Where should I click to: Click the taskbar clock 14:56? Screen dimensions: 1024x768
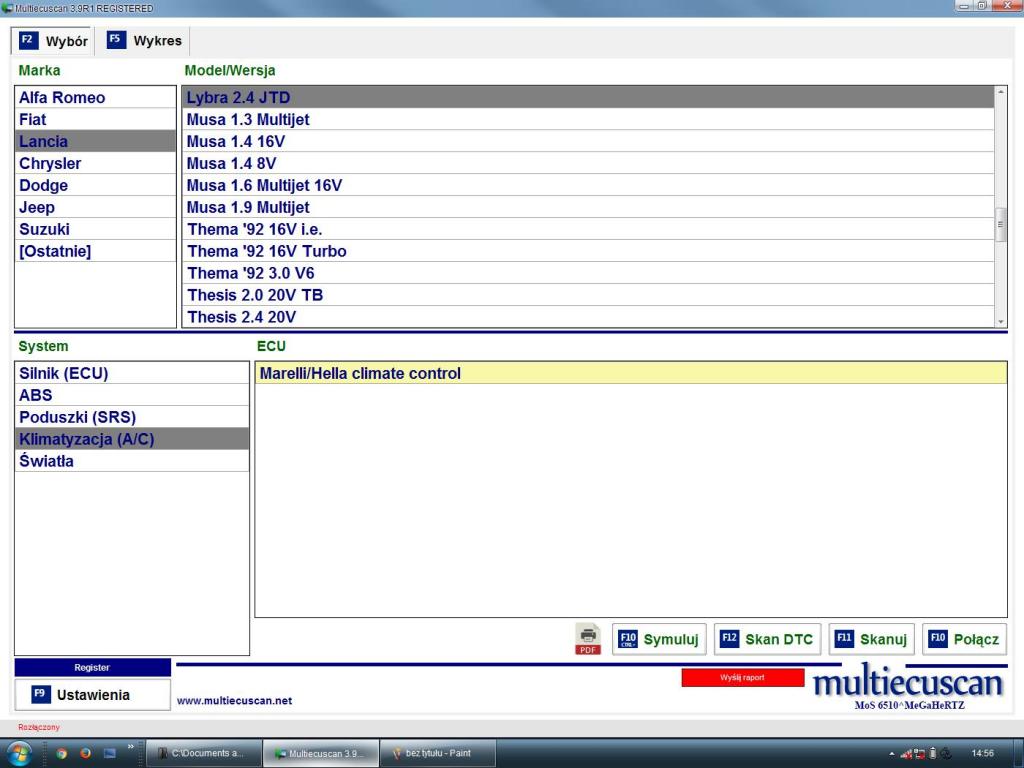click(982, 753)
